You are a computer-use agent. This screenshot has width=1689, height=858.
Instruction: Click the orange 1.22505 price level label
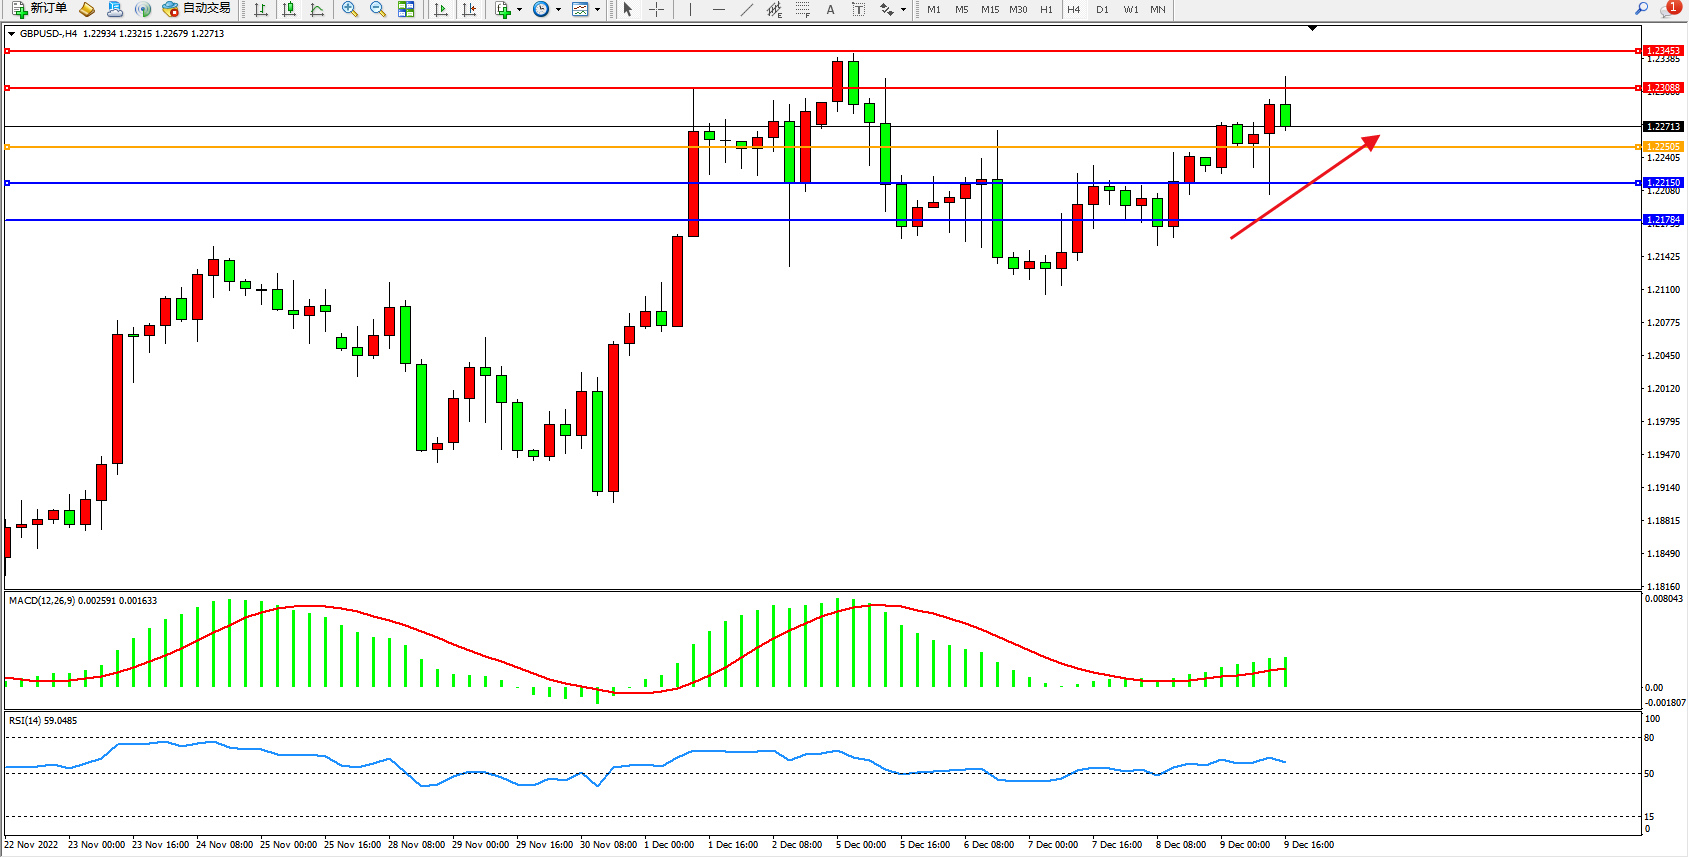click(1664, 147)
